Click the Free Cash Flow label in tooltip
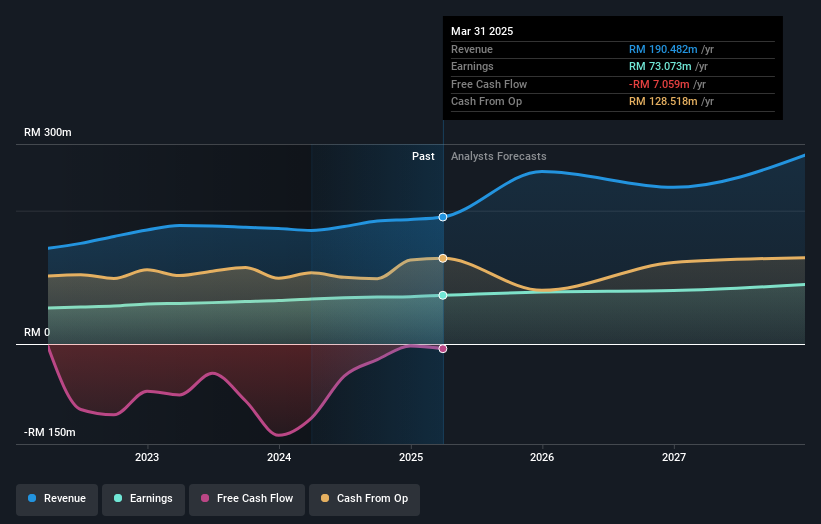The image size is (821, 524). point(489,84)
